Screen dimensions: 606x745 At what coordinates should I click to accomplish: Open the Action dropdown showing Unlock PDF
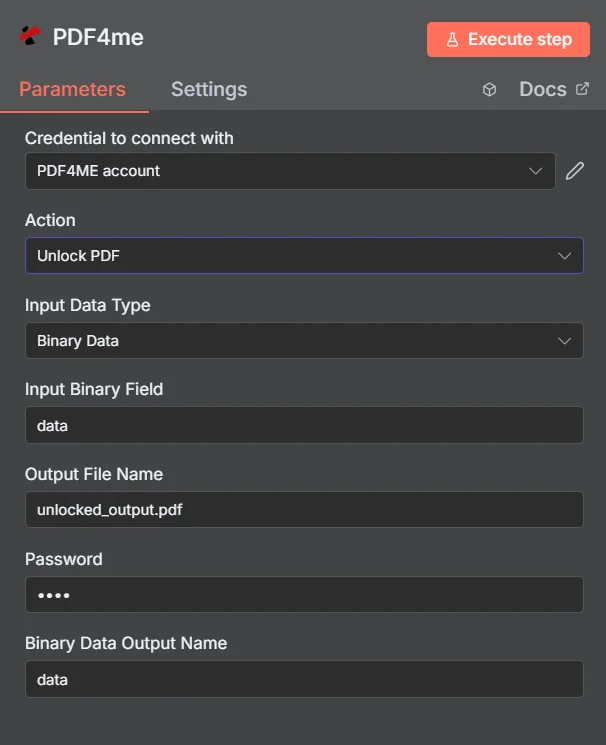tap(304, 256)
